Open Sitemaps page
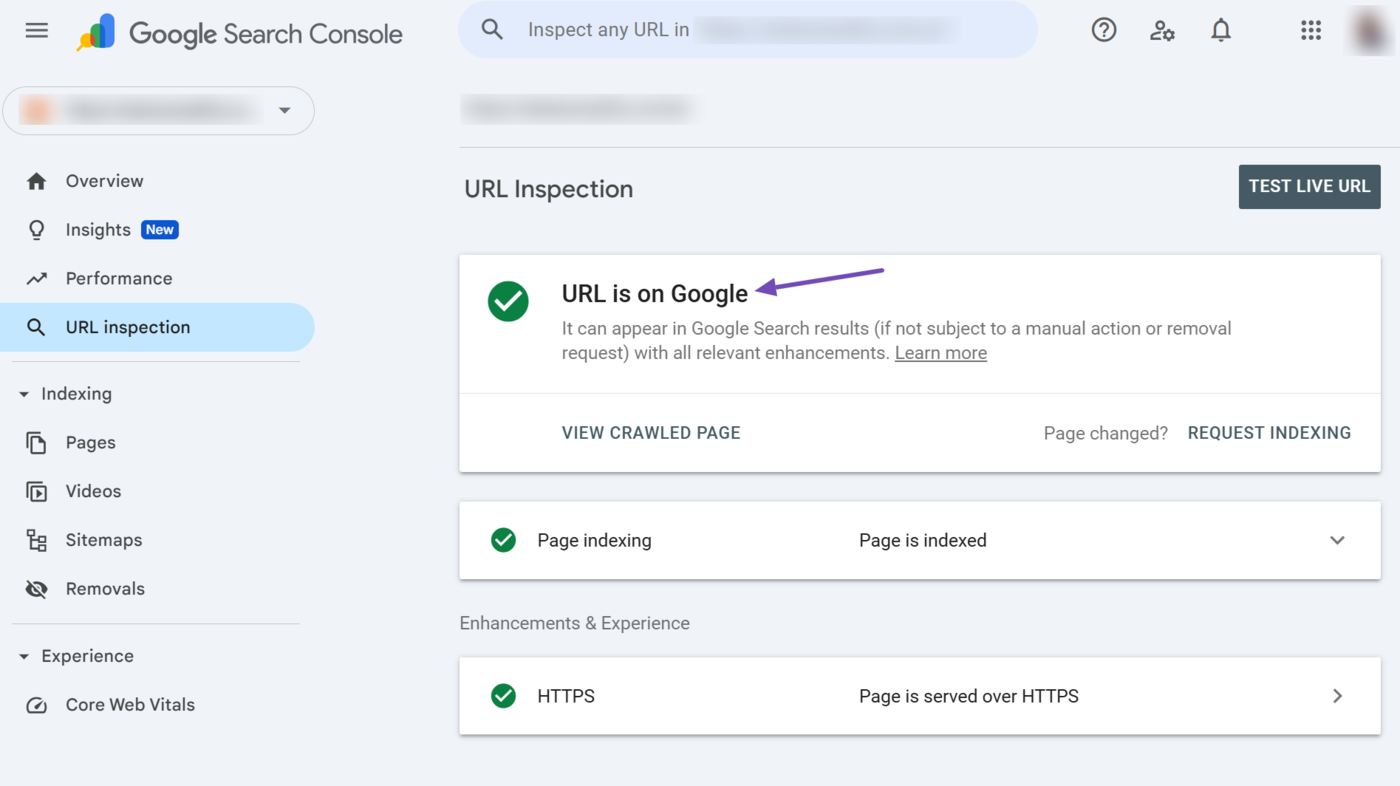Viewport: 1400px width, 786px height. [104, 540]
